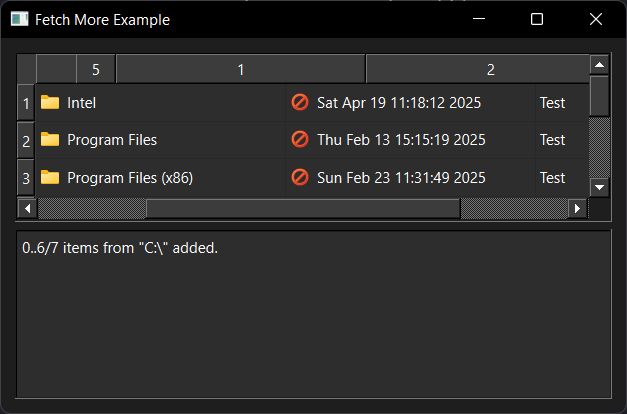Click the vertical scrollbar up arrow
This screenshot has height=414, width=627.
pos(599,65)
